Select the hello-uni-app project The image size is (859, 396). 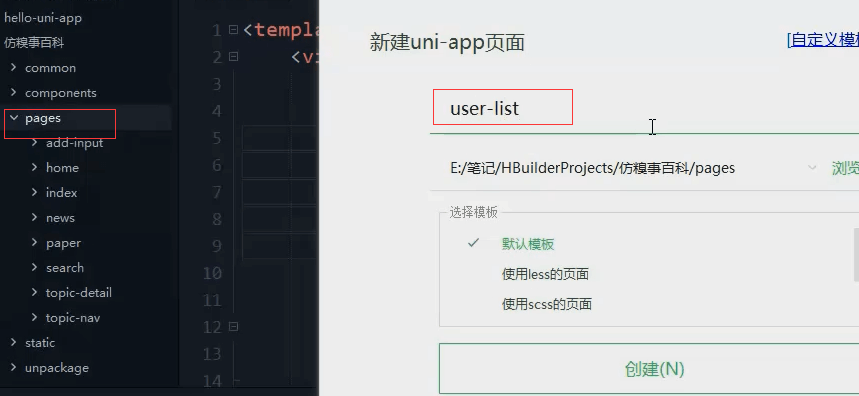pos(43,18)
